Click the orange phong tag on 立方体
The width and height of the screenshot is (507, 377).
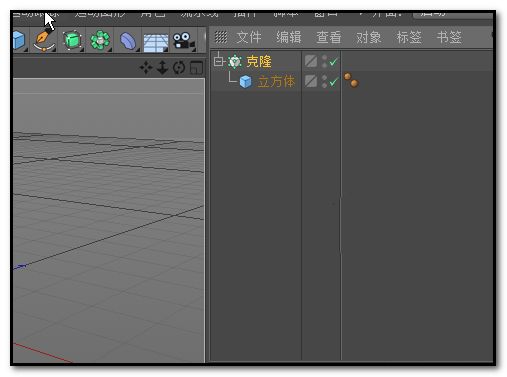(x=351, y=80)
